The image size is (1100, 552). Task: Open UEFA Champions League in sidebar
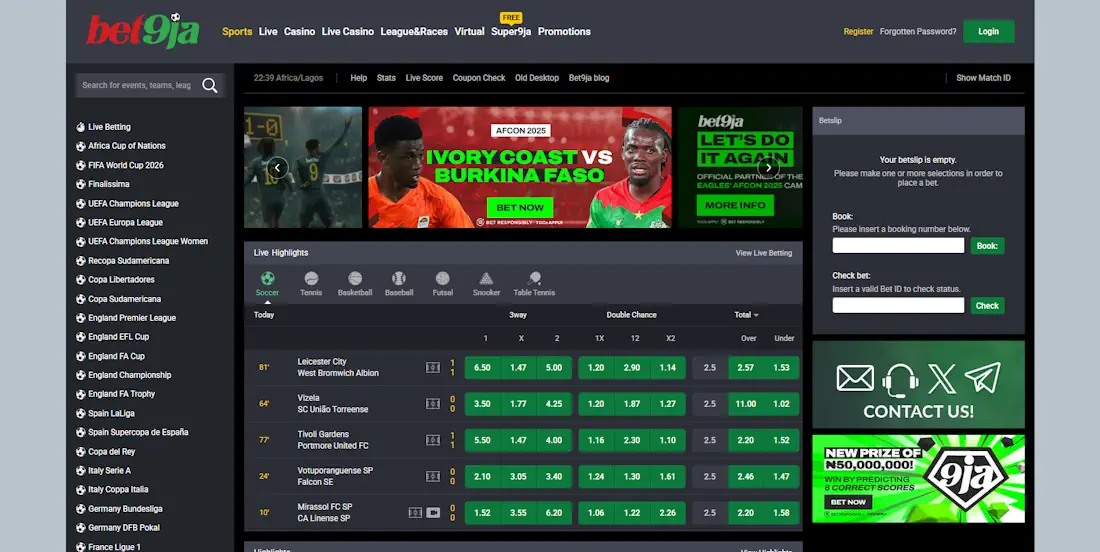pos(133,203)
